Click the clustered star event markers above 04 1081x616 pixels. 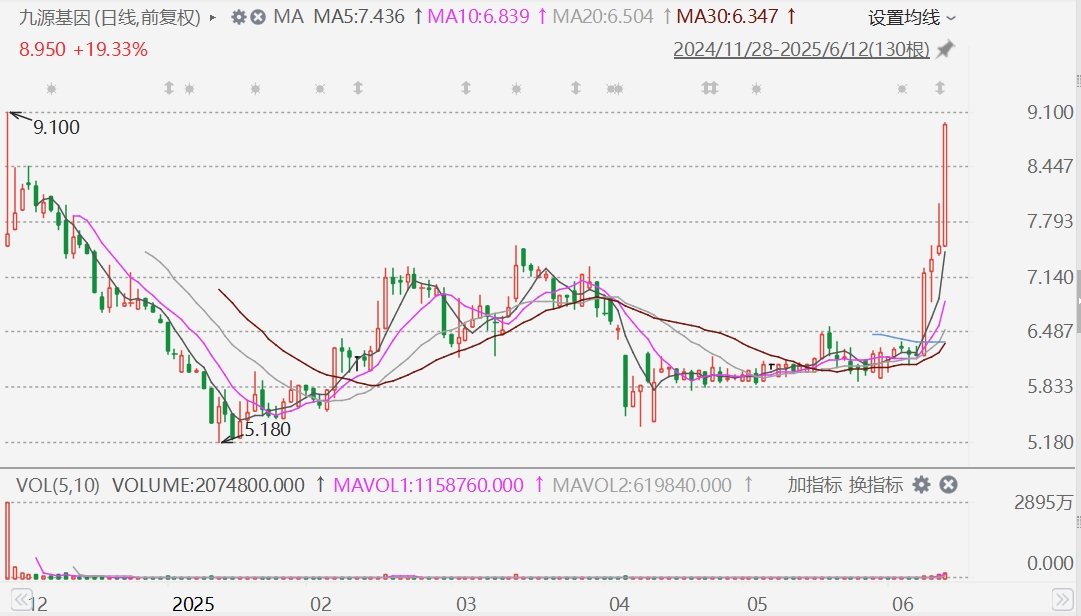(614, 89)
